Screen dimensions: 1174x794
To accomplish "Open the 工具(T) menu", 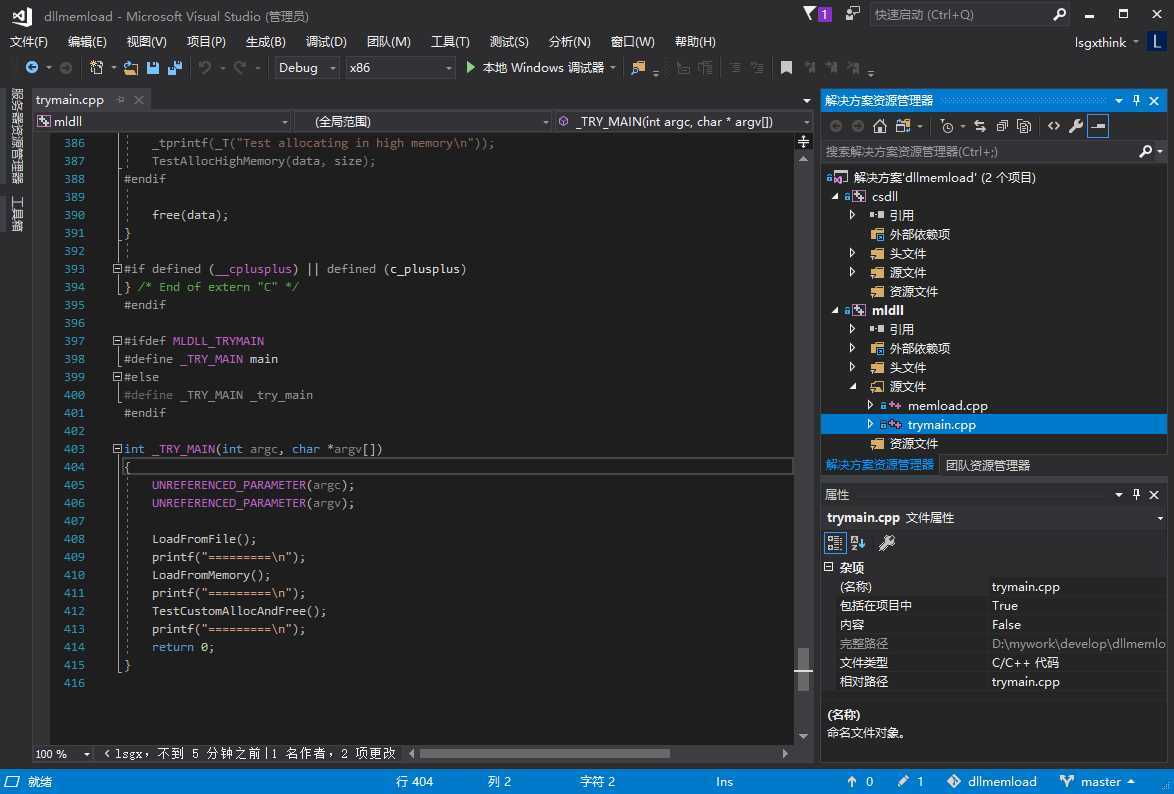I will coord(450,42).
